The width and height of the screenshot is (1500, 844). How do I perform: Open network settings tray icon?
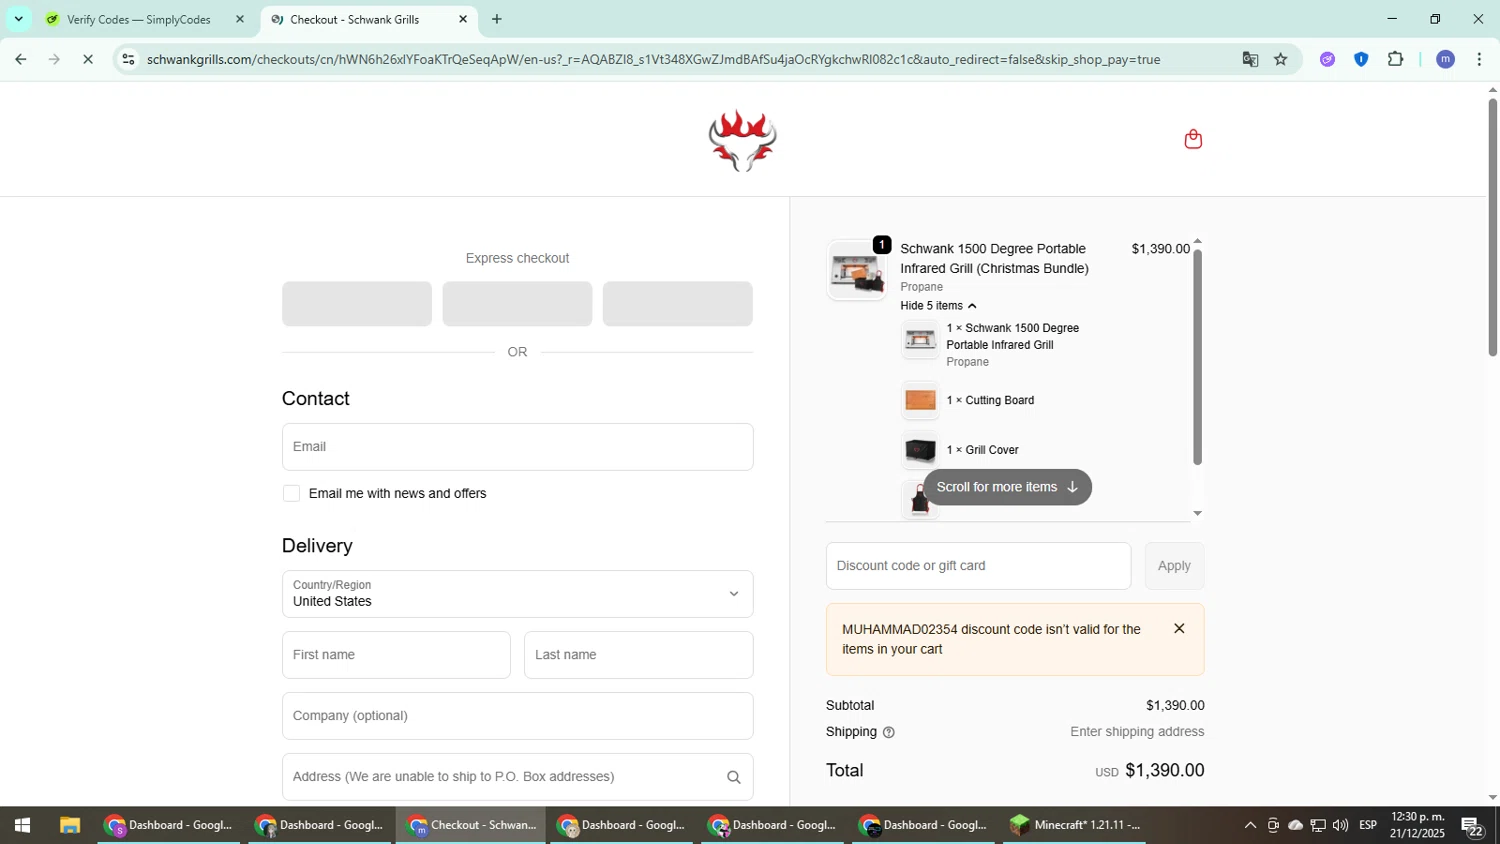click(1318, 825)
